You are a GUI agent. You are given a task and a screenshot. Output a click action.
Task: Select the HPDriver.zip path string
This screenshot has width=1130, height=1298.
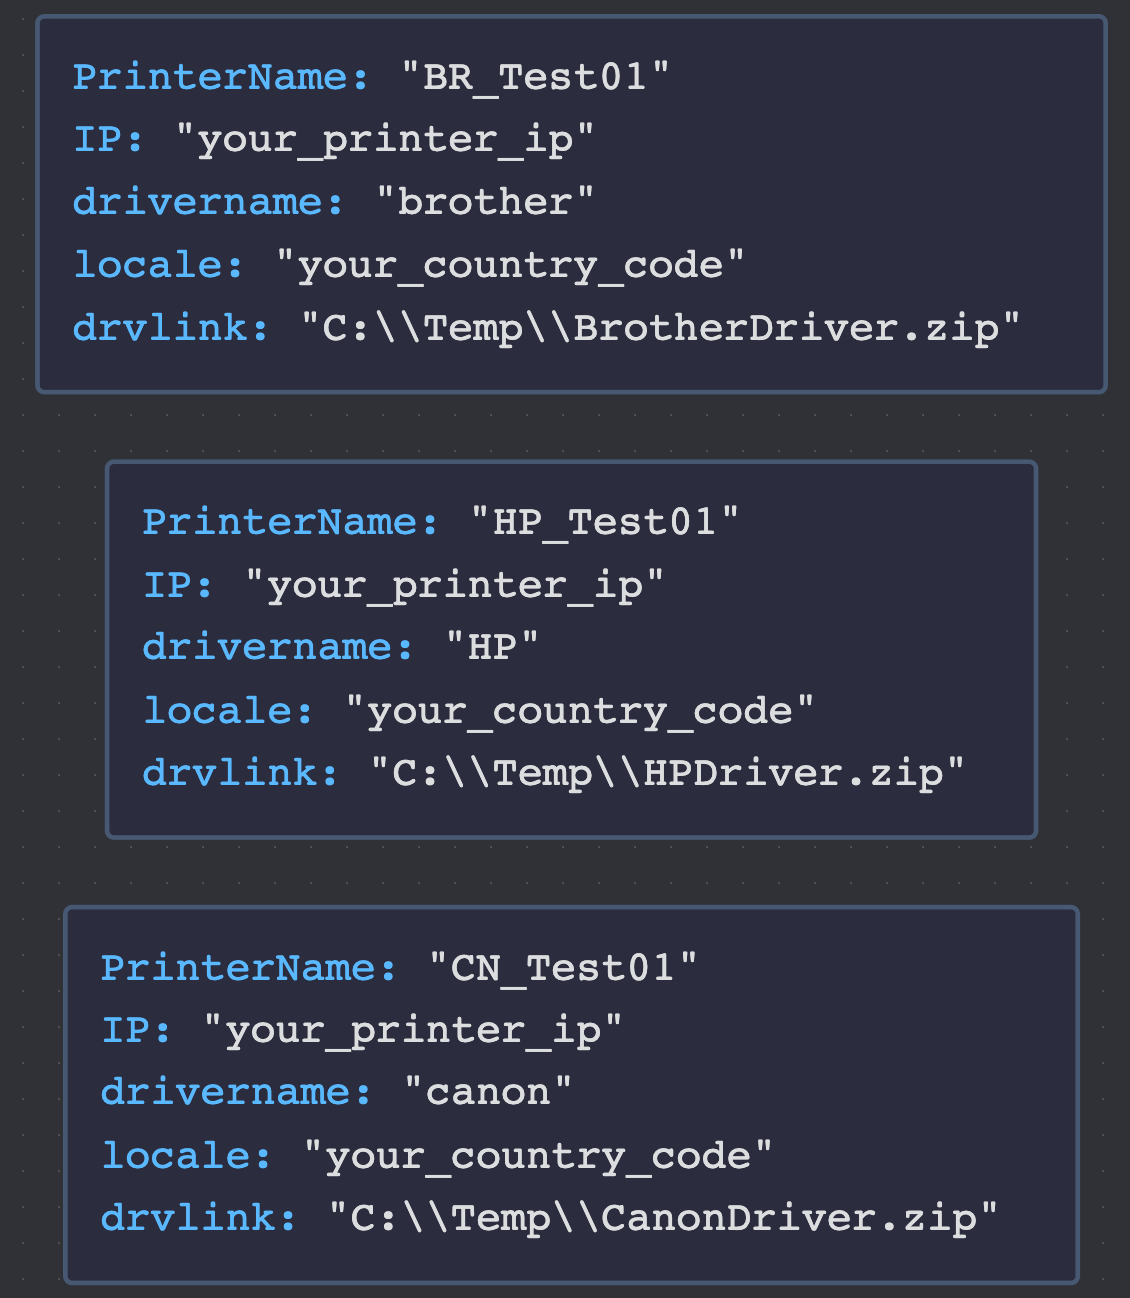[668, 773]
